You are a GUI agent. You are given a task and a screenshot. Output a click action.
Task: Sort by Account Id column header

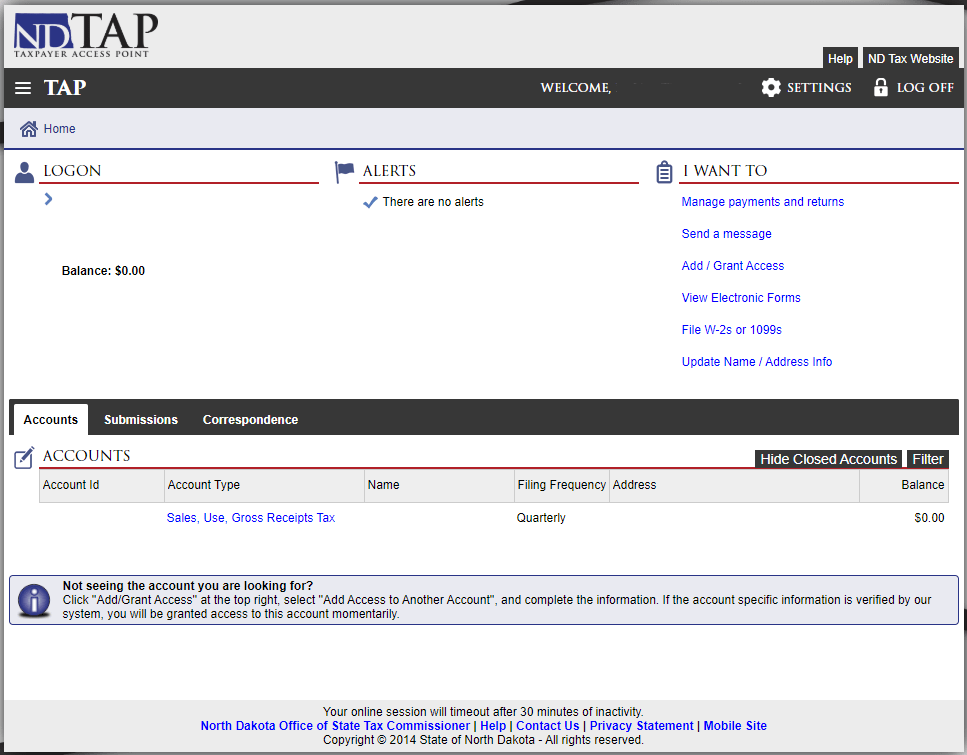click(102, 485)
